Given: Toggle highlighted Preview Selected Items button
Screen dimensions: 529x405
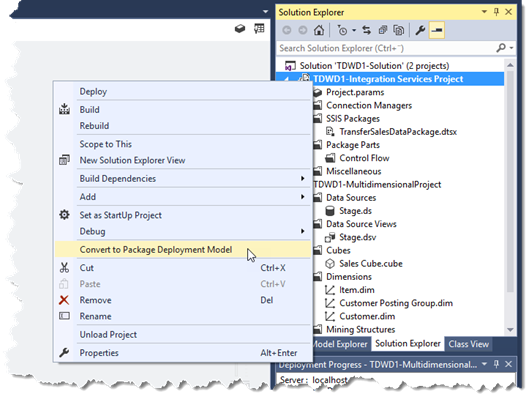Looking at the screenshot, I should (x=437, y=30).
